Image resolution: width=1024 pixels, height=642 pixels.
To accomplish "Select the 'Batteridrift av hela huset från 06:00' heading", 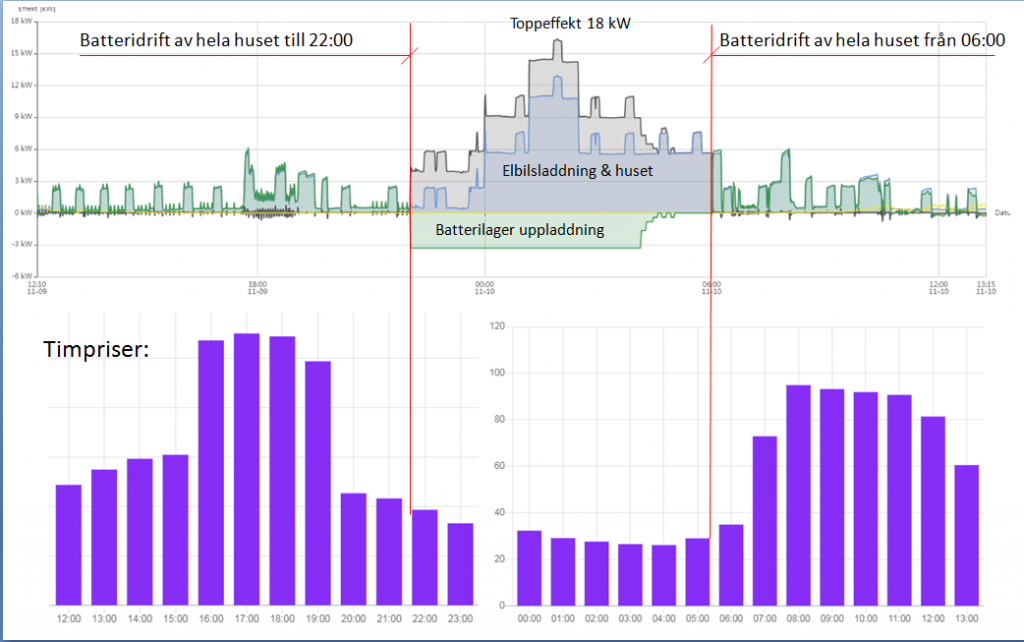I will (x=862, y=40).
